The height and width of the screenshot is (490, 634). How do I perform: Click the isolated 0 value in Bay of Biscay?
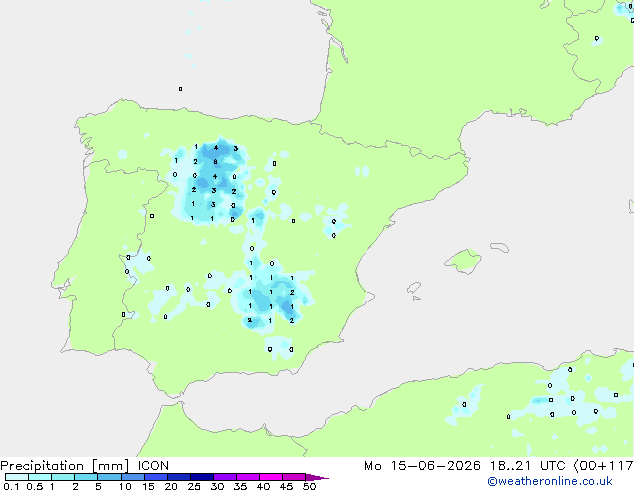point(180,89)
